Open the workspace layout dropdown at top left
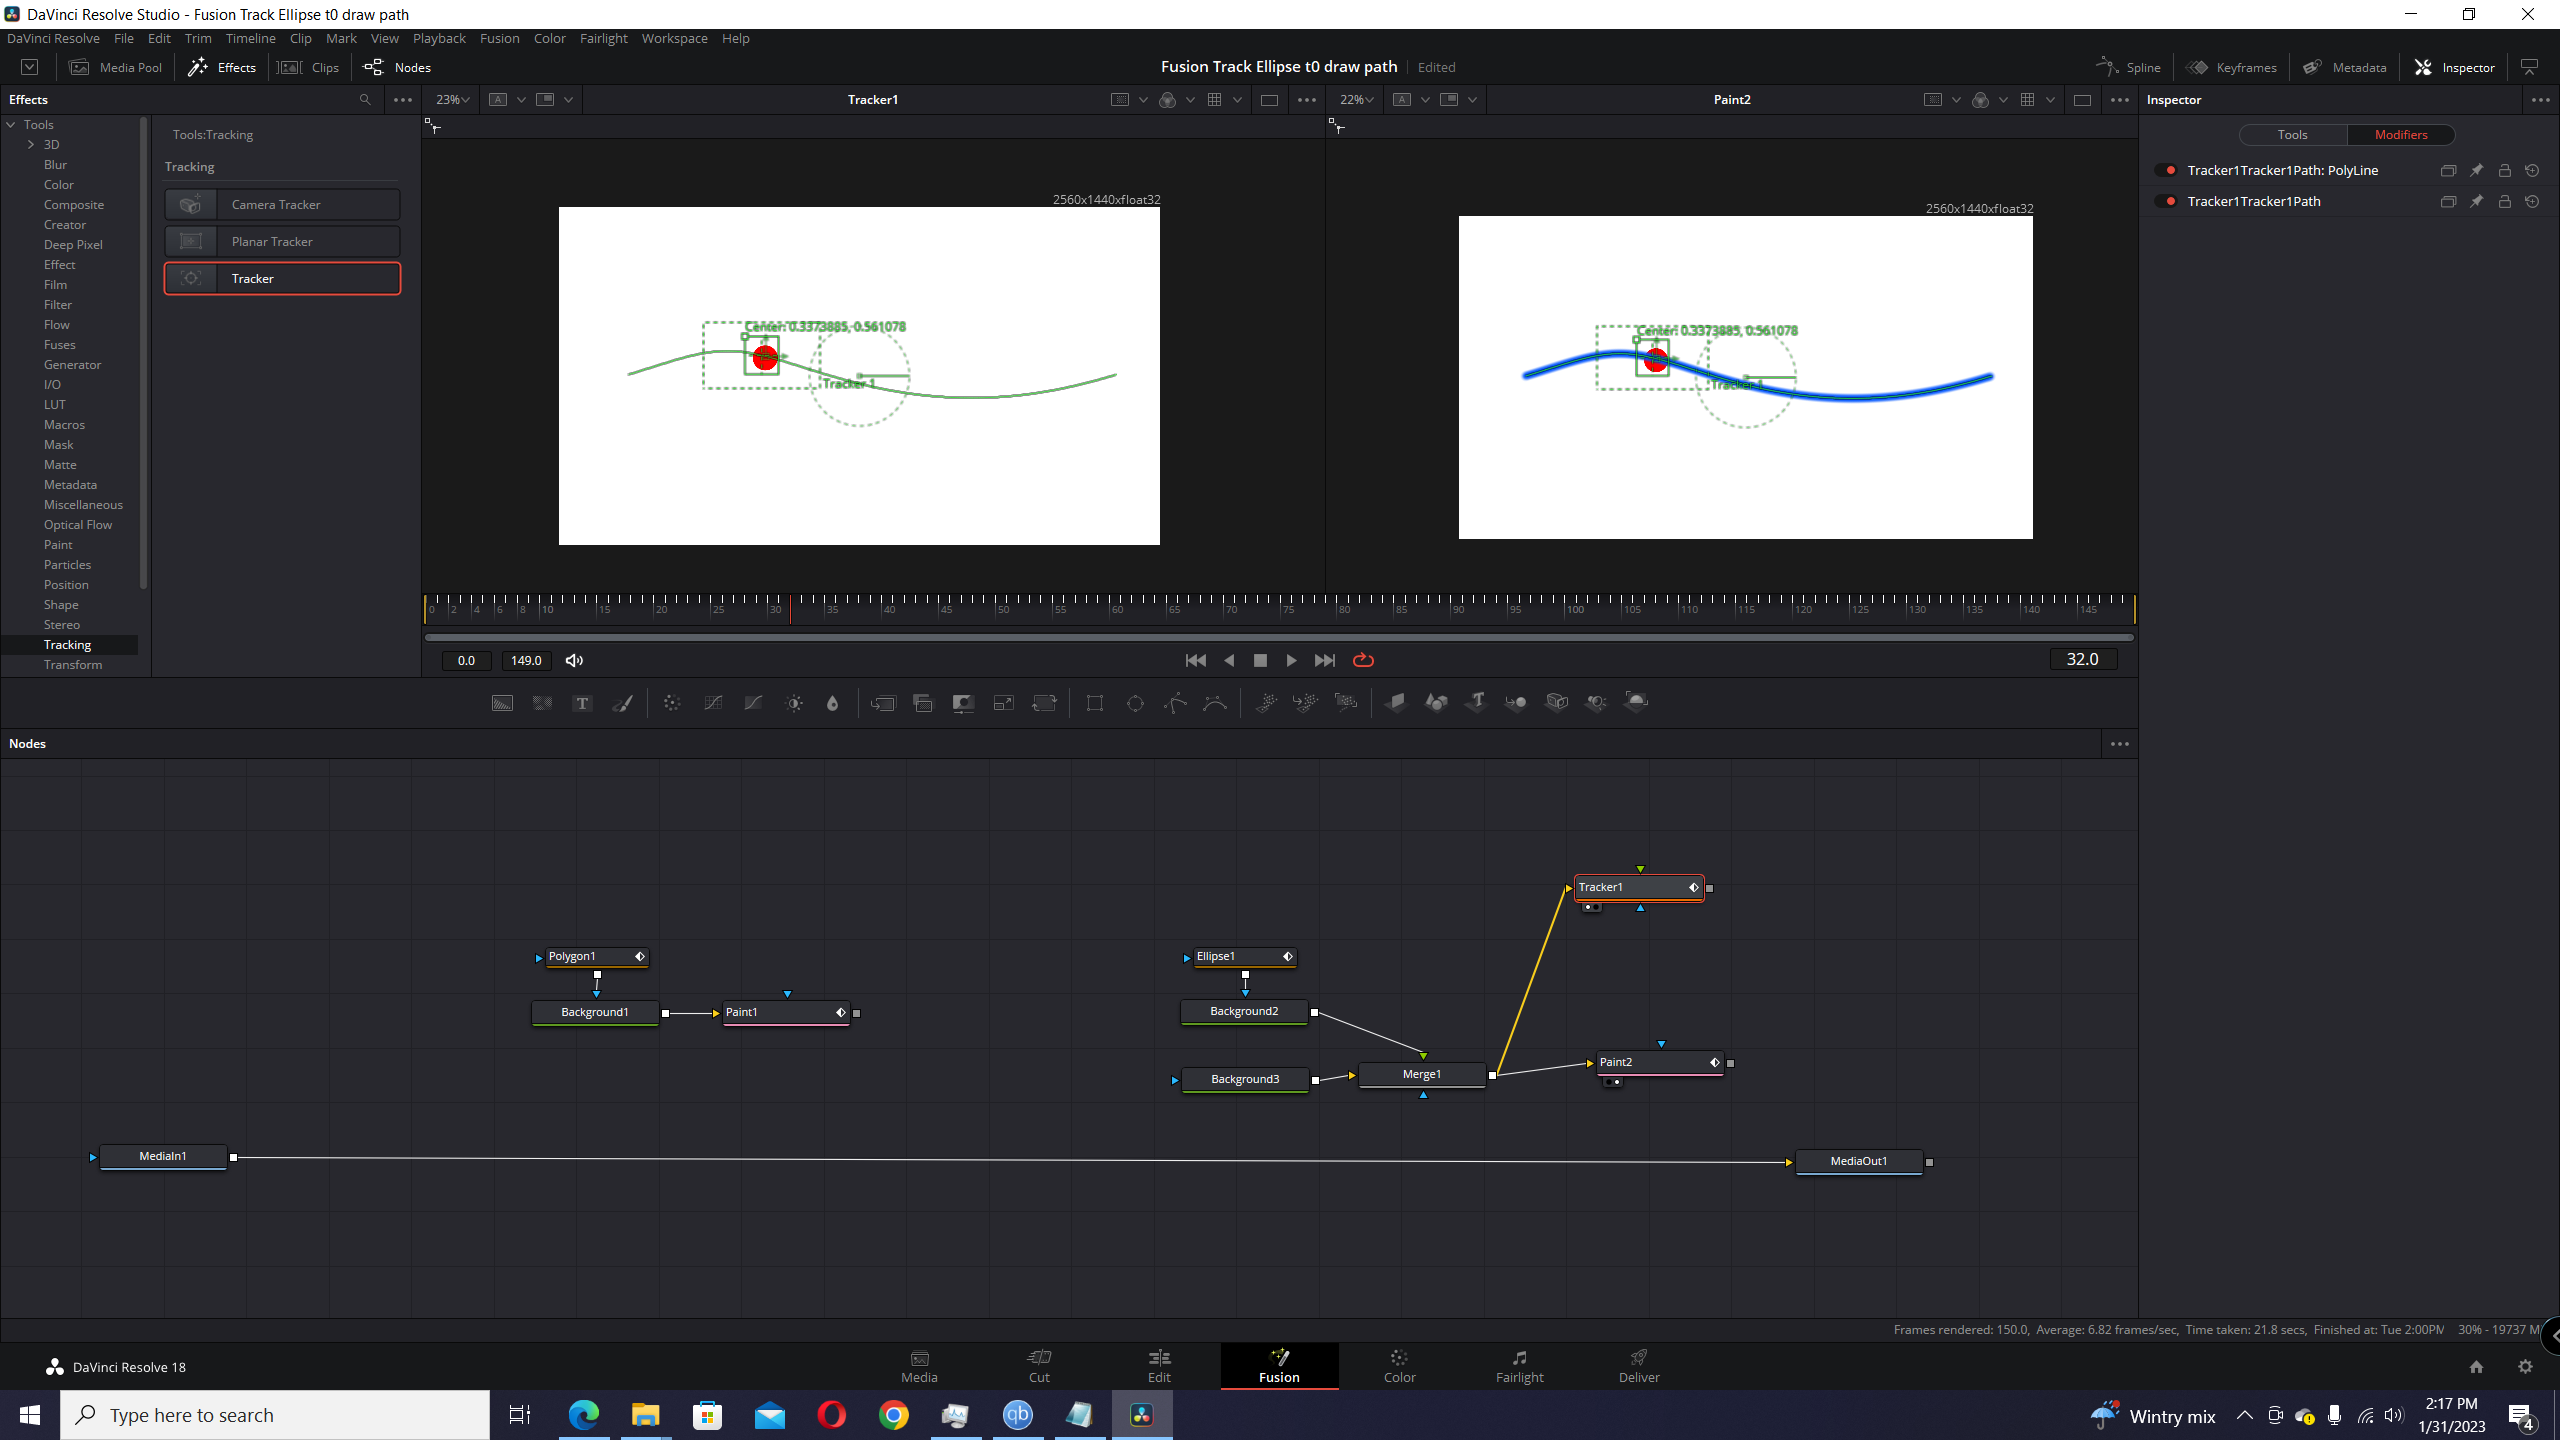Image resolution: width=2560 pixels, height=1440 pixels. (x=30, y=68)
